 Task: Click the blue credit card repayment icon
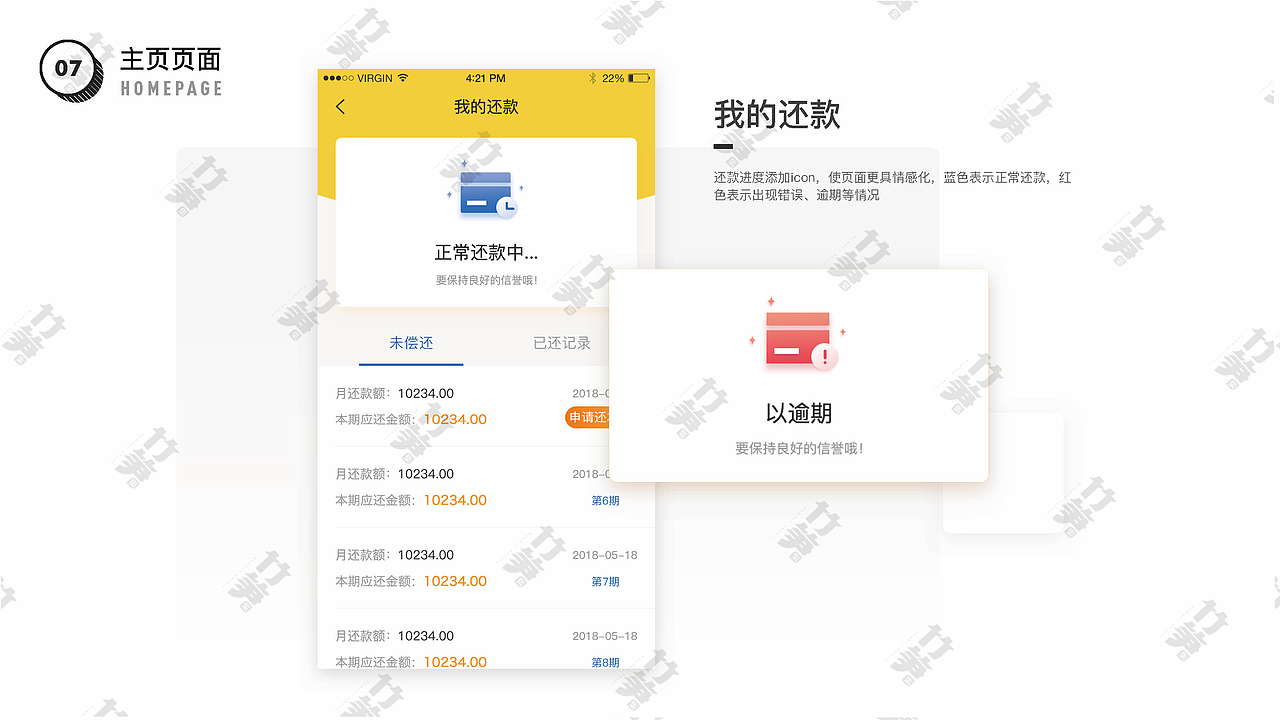click(486, 192)
